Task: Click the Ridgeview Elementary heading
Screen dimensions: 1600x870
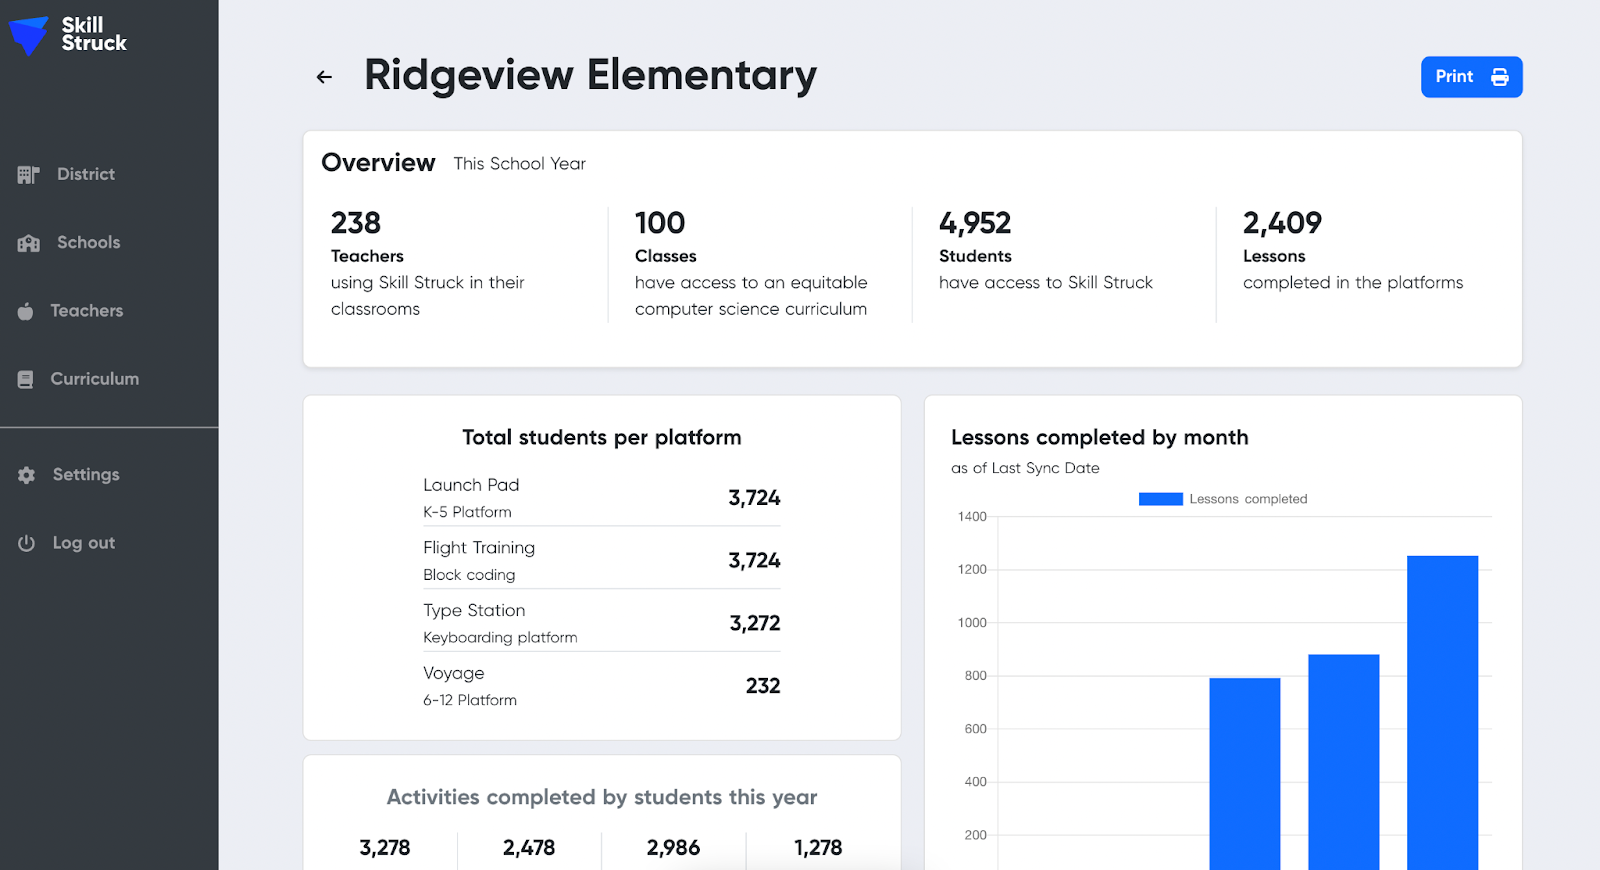Action: tap(590, 75)
